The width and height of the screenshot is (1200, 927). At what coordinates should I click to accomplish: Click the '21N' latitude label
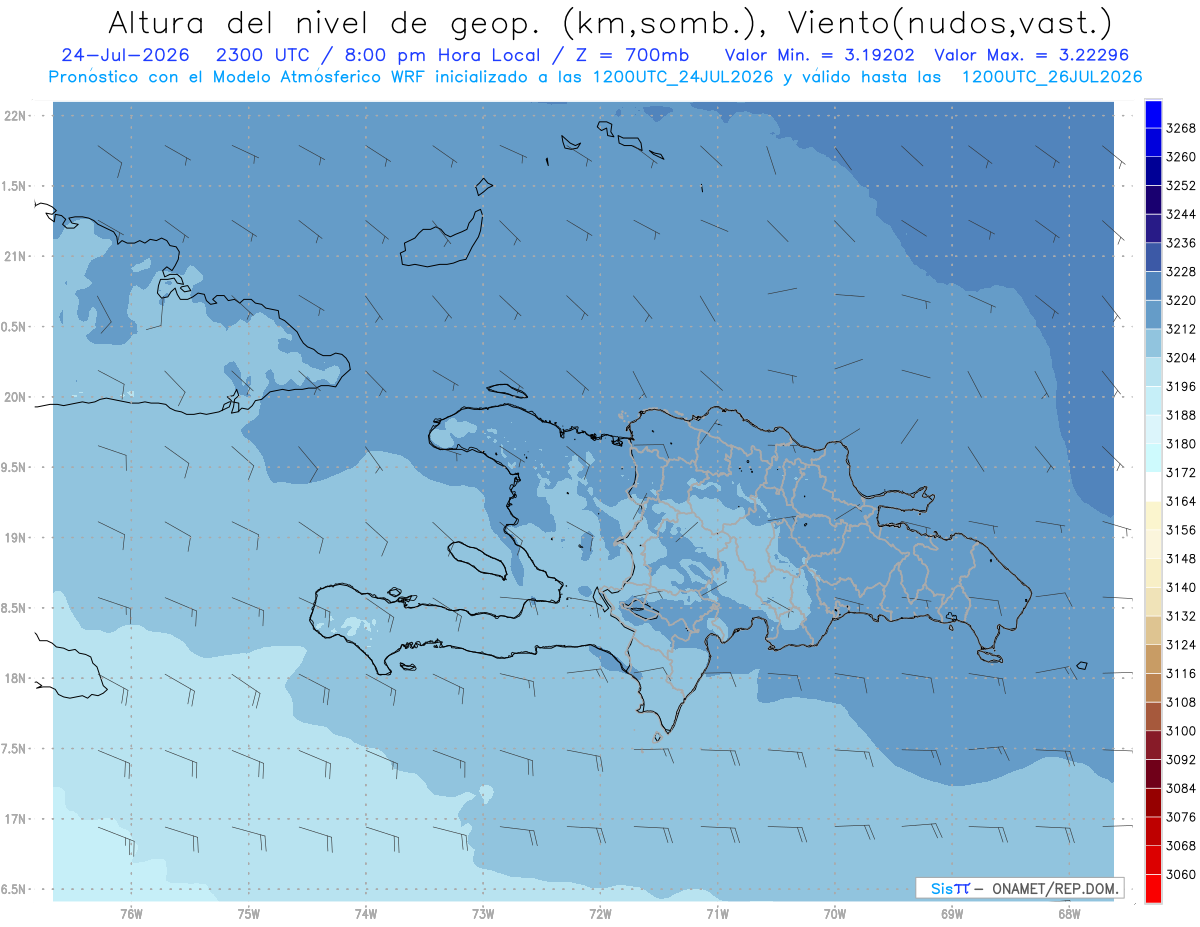(17, 257)
